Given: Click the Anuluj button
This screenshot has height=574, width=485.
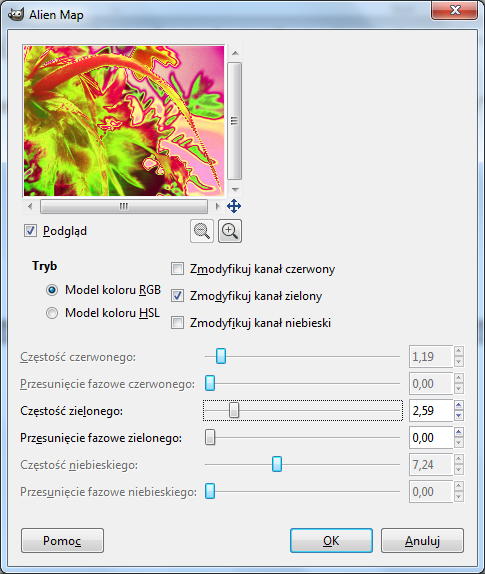Looking at the screenshot, I should (422, 540).
